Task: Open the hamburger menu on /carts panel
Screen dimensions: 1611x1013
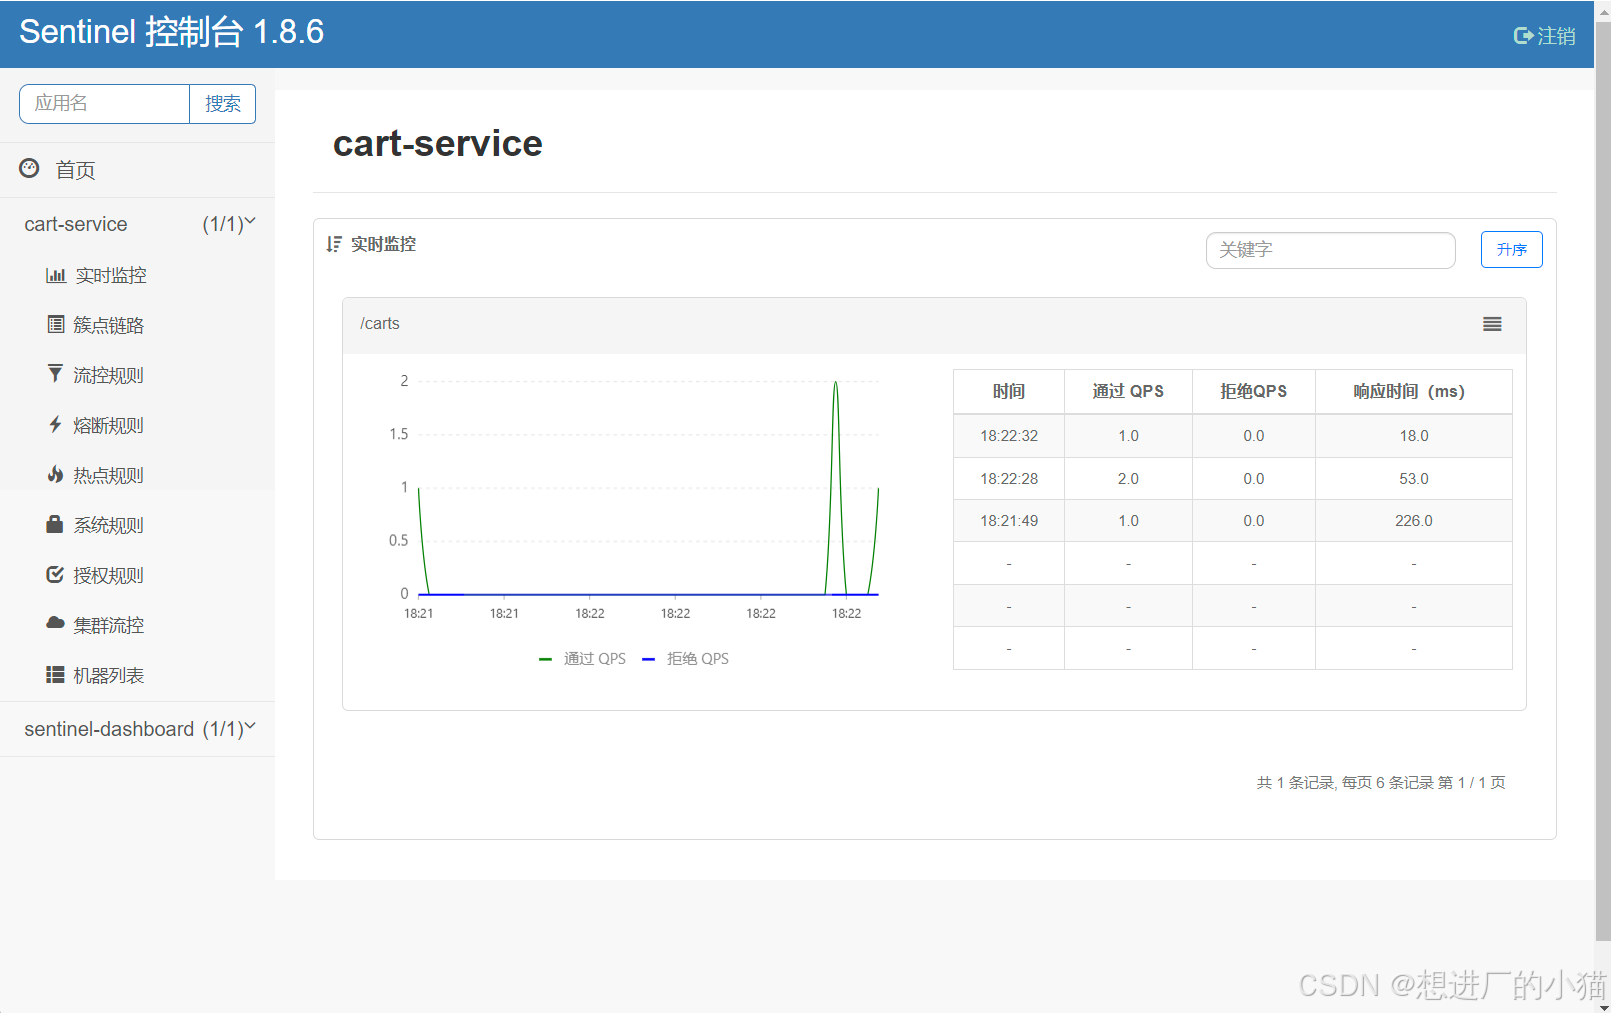Action: pyautogui.click(x=1492, y=324)
